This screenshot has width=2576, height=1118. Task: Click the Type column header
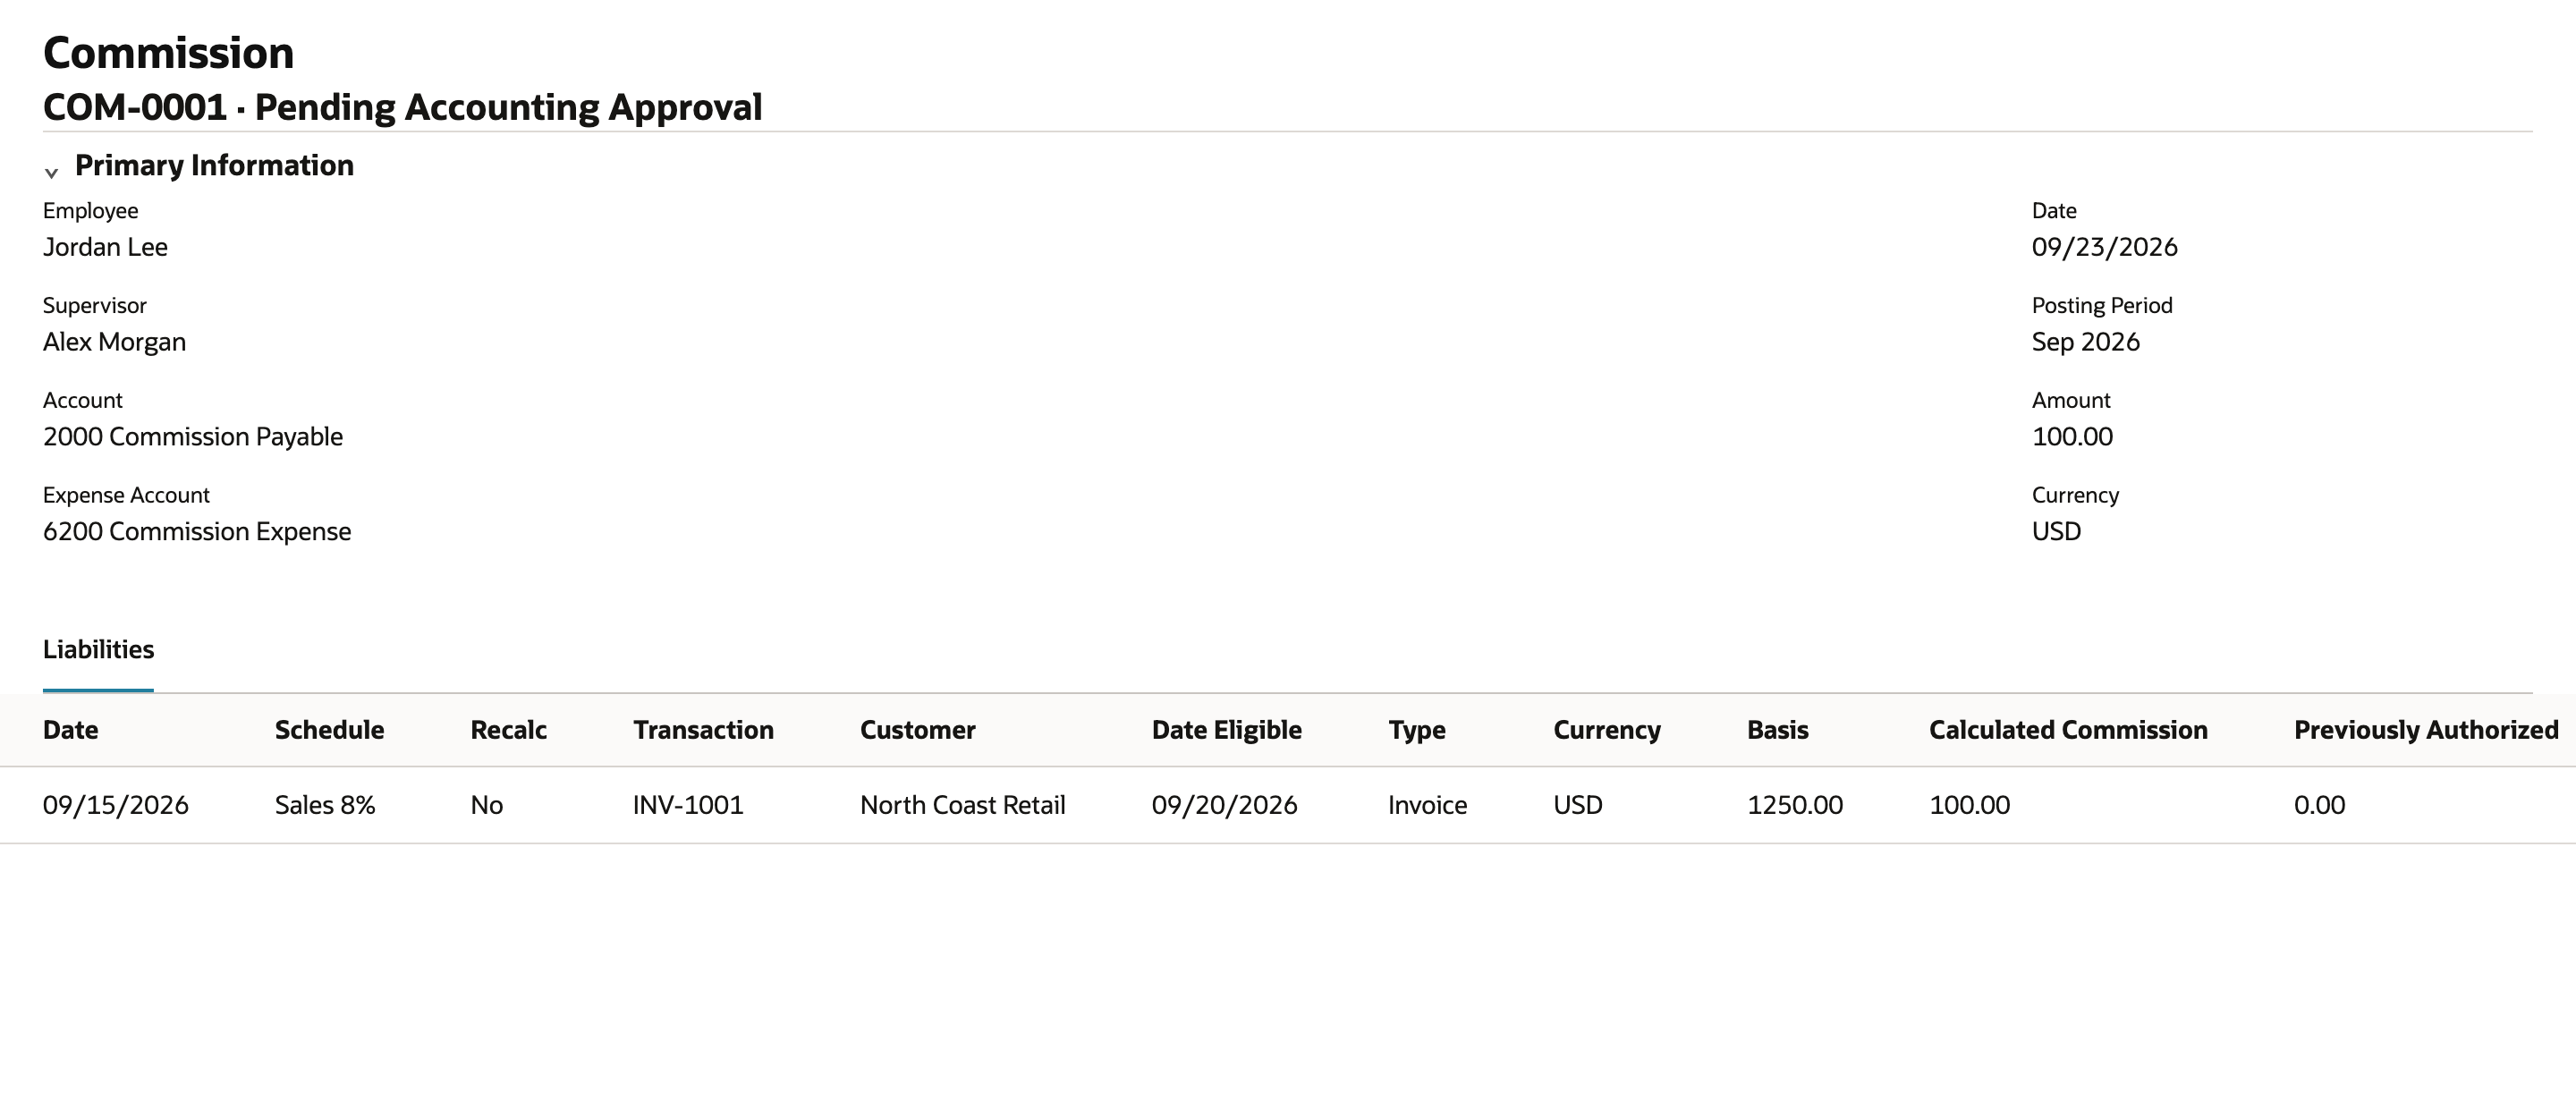coord(1416,730)
